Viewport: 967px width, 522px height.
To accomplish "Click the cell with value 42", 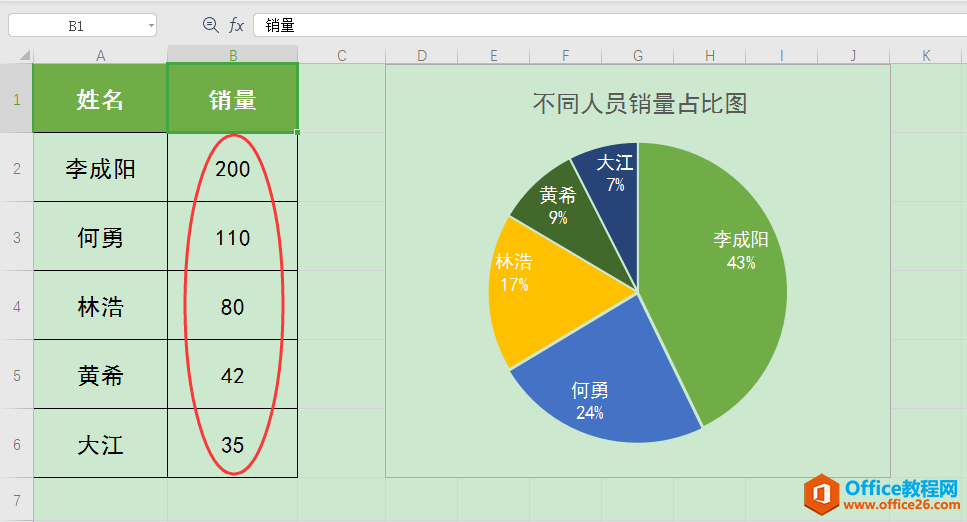I will point(232,375).
